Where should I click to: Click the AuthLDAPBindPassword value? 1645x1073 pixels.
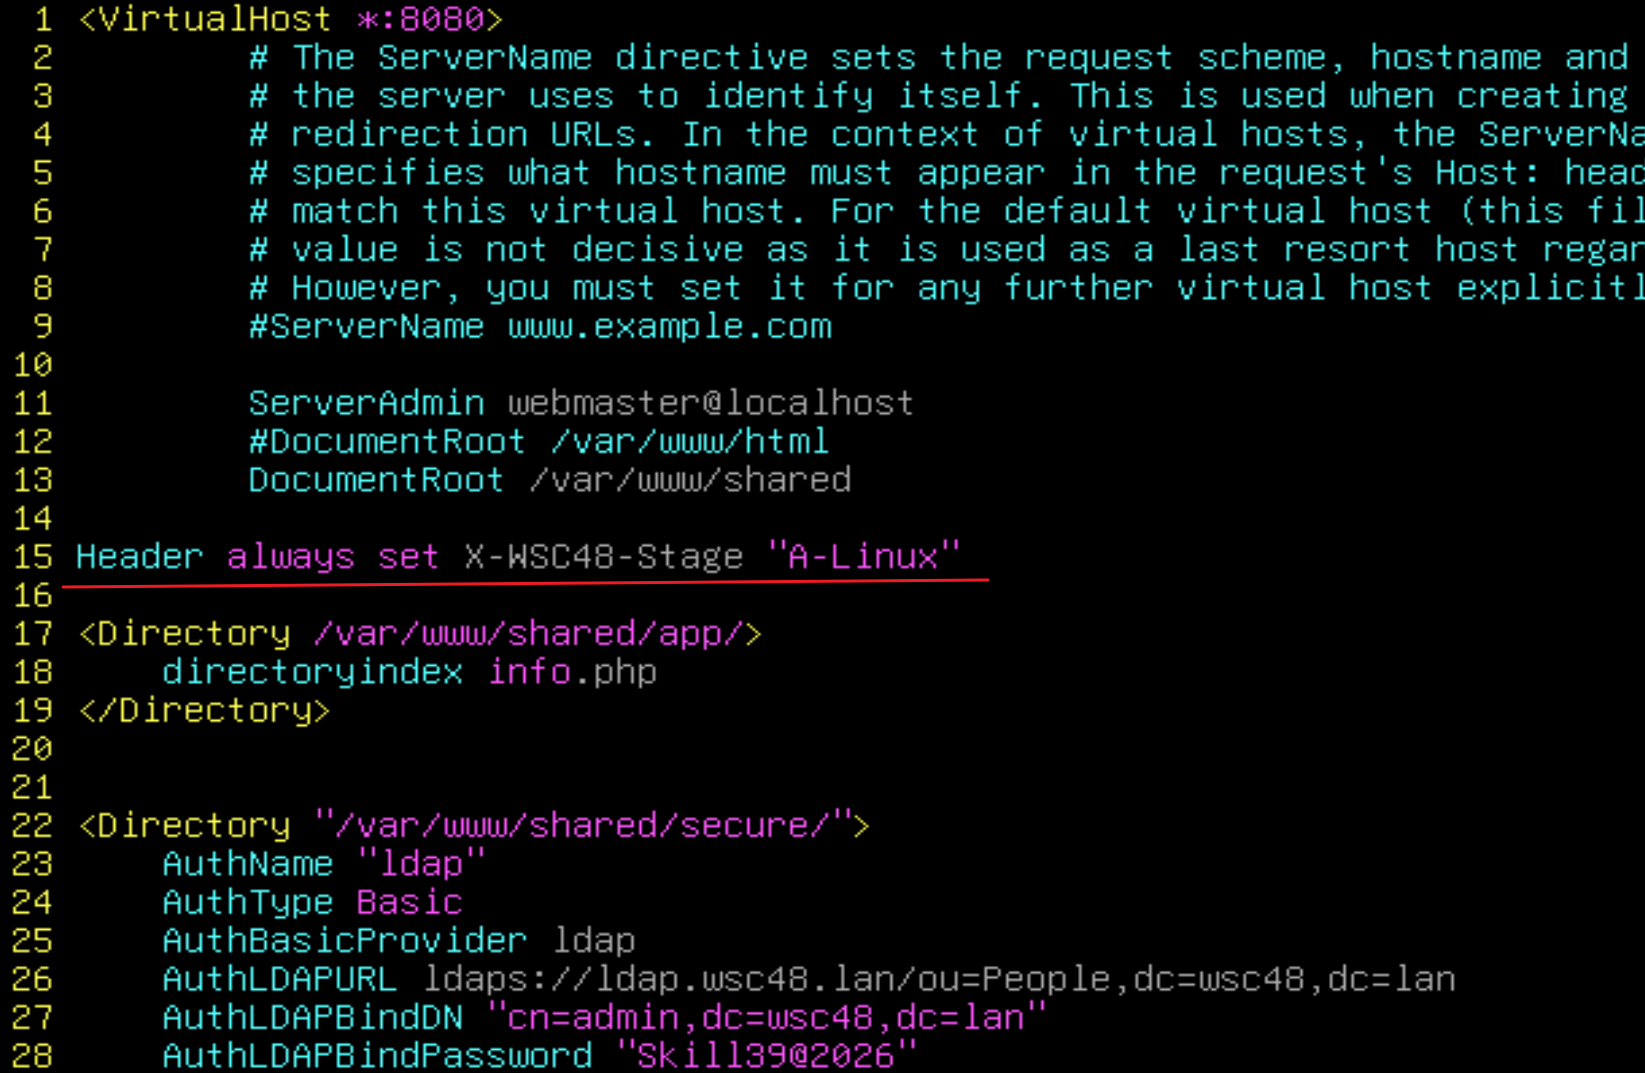pos(766,1056)
